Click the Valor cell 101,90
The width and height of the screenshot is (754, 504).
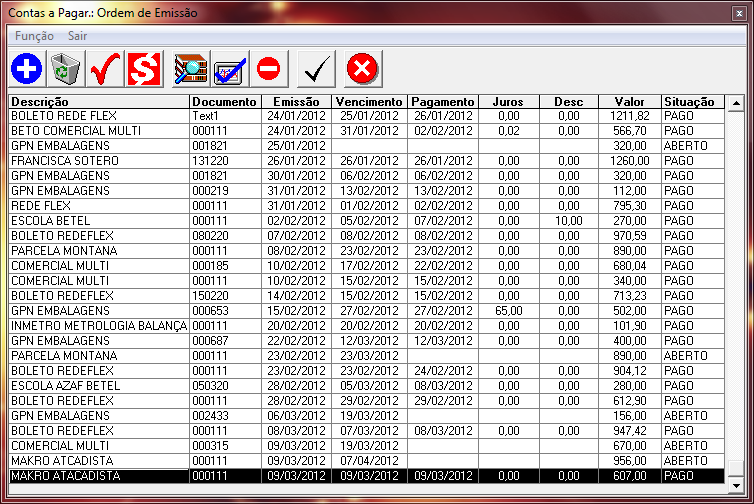pyautogui.click(x=629, y=326)
